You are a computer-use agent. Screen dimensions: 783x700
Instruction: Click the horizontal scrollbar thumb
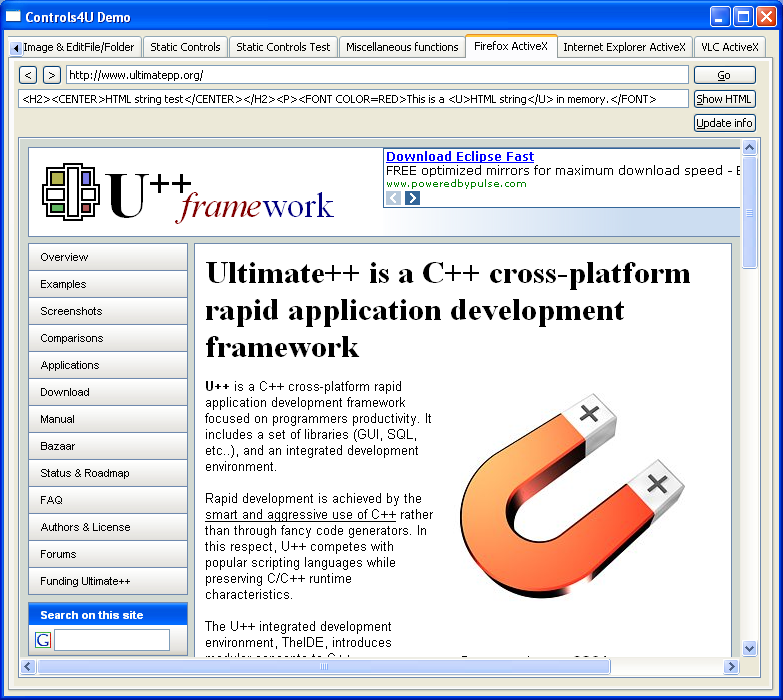point(324,667)
